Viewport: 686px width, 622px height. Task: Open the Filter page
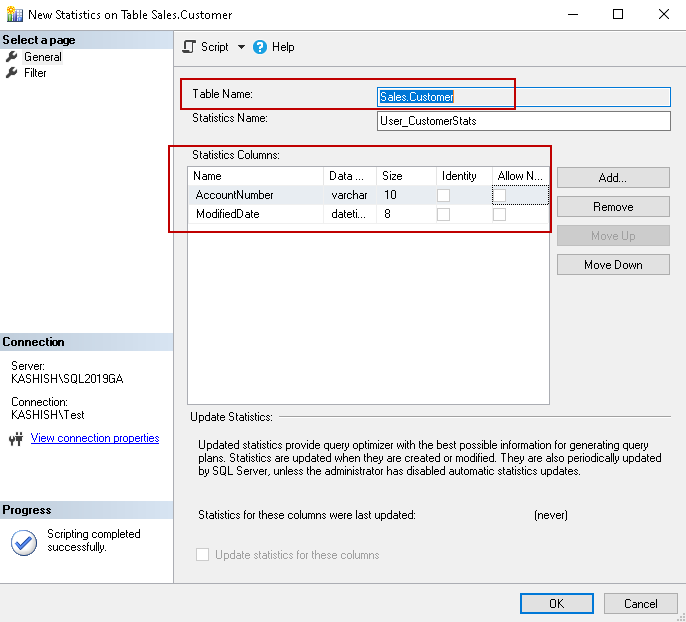coord(35,73)
